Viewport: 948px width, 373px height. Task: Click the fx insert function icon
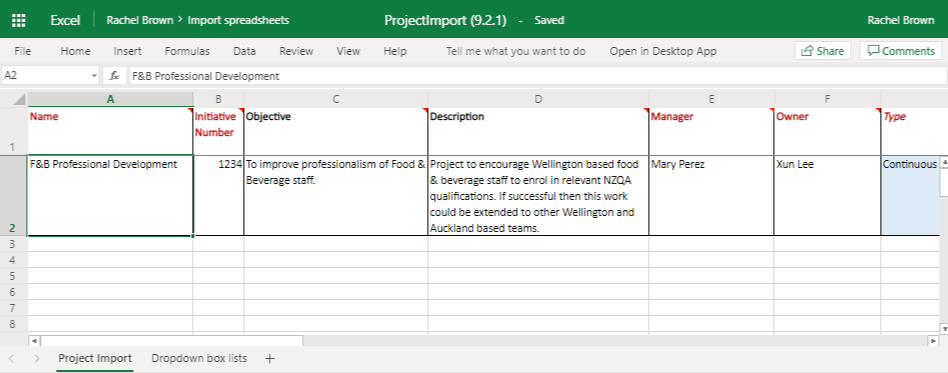click(x=114, y=76)
